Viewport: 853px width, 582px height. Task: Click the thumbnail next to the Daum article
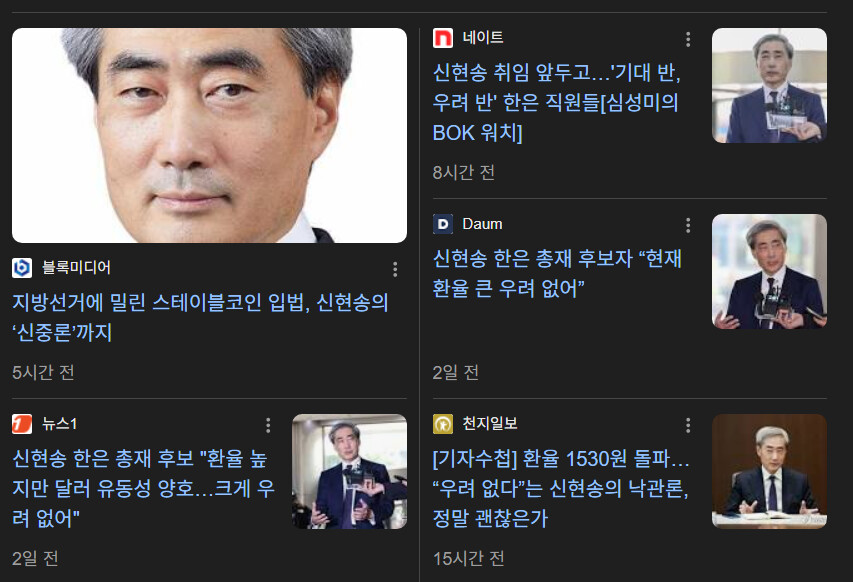tap(769, 271)
